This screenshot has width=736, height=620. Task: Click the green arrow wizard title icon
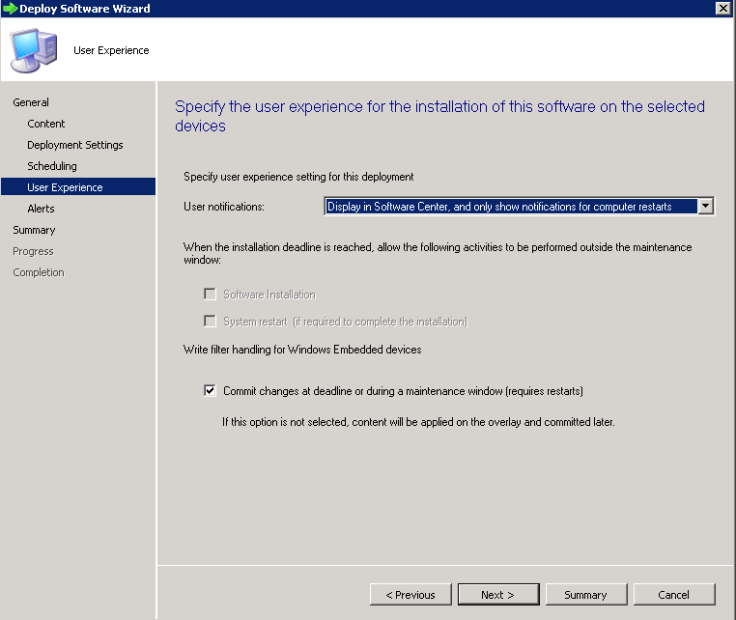(x=10, y=8)
